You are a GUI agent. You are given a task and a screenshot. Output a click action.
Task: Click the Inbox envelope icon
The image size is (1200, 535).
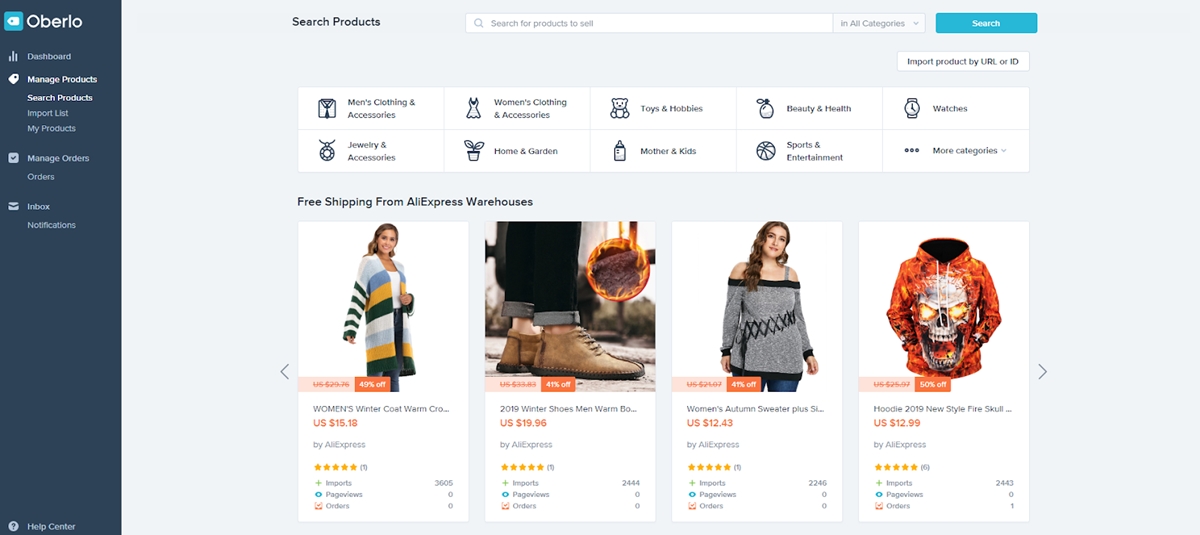coord(14,207)
